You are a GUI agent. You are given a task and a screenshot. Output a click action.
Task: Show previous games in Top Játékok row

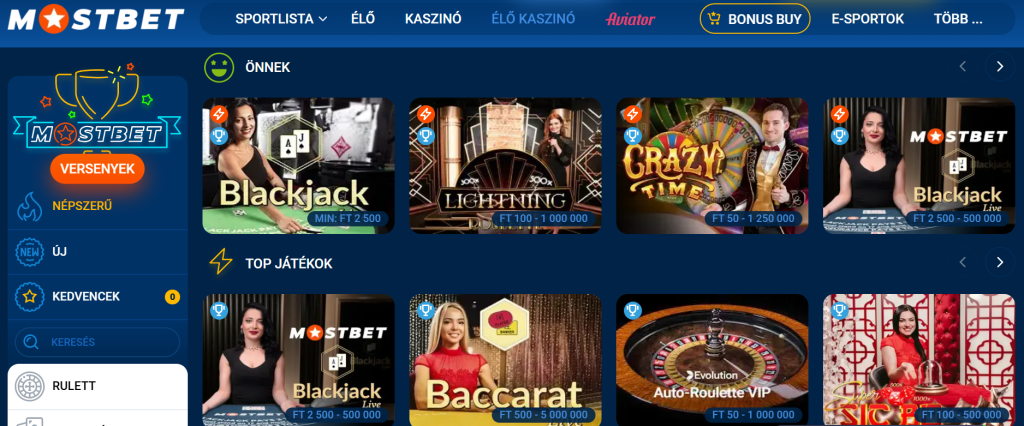(x=962, y=262)
